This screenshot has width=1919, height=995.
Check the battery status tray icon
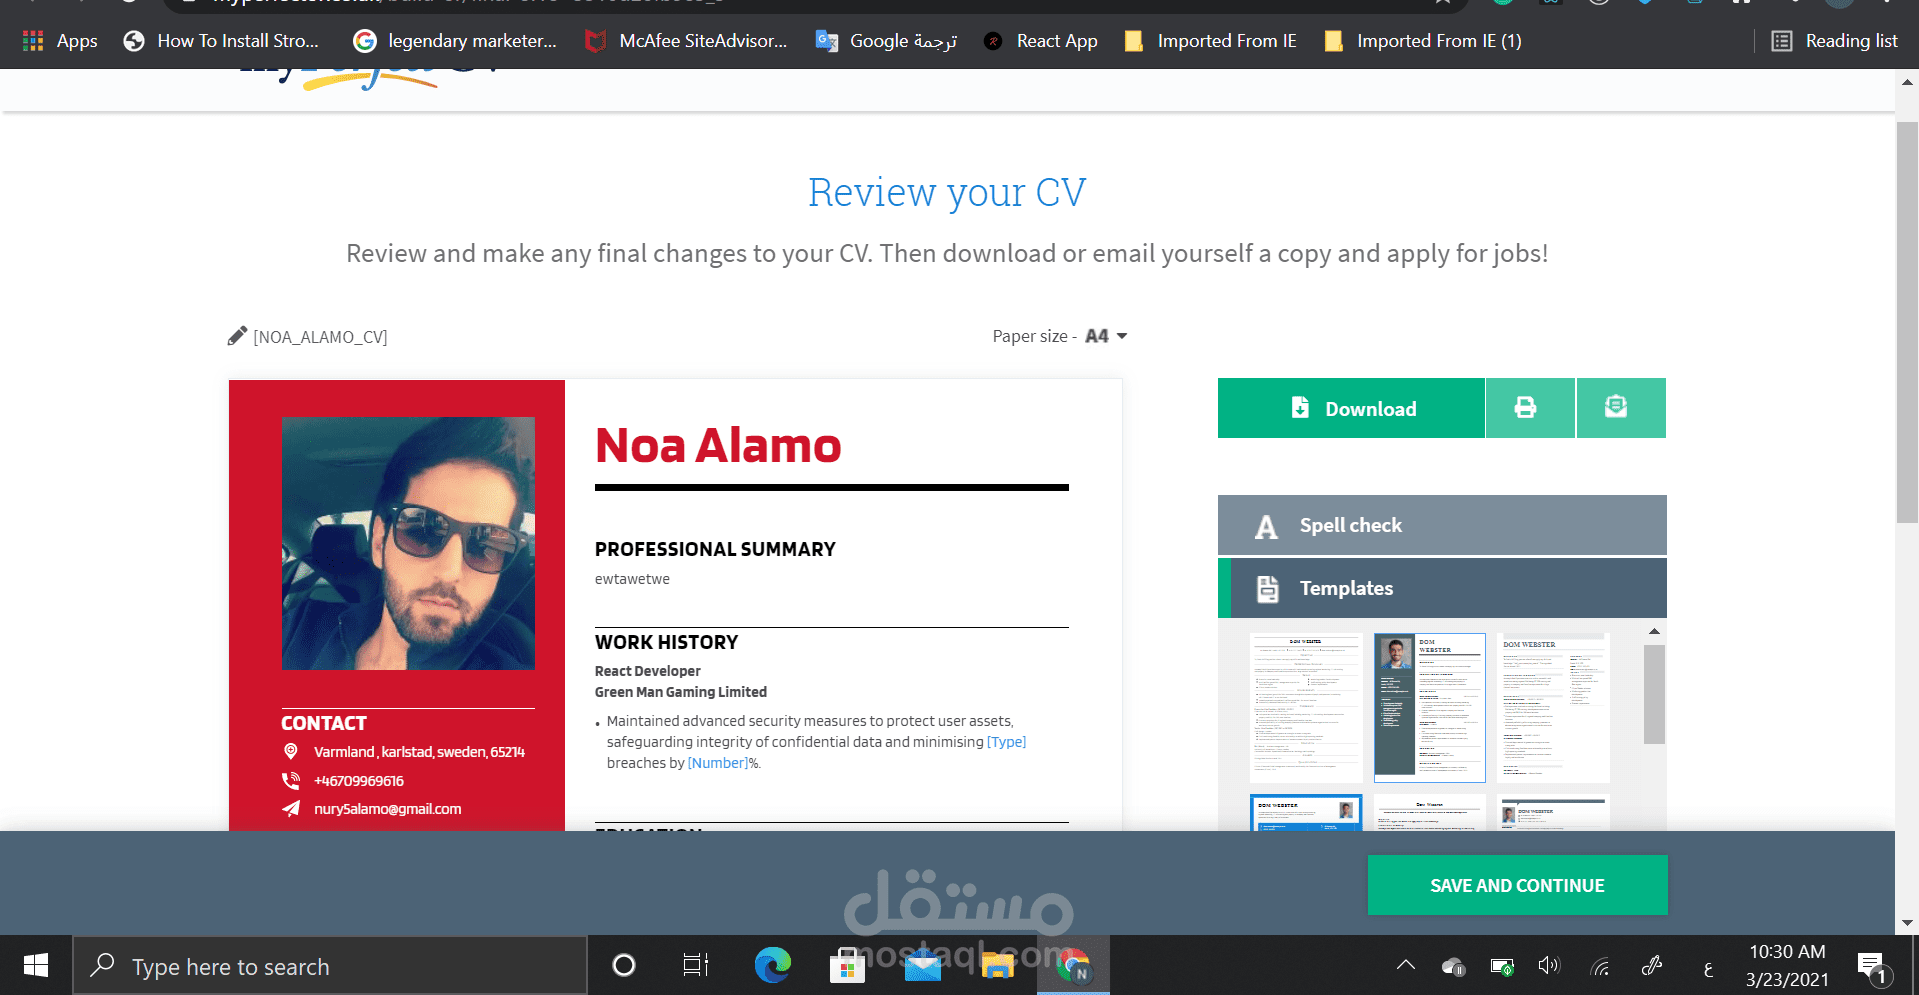click(1502, 966)
